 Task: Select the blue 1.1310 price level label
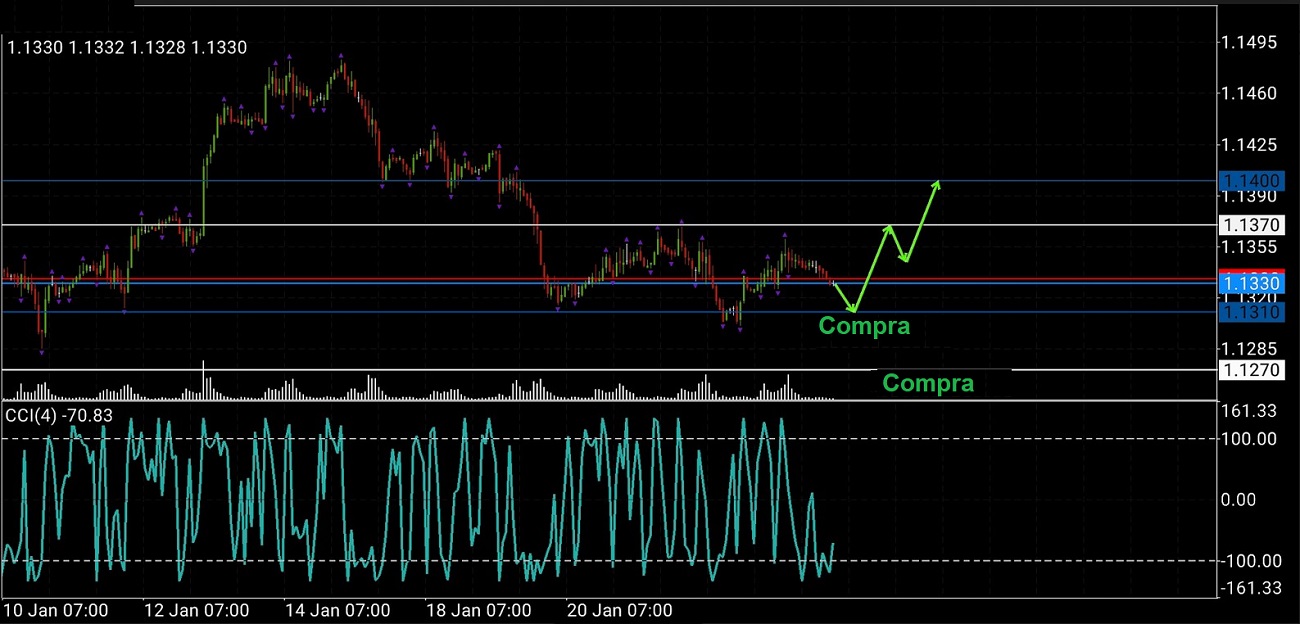pyautogui.click(x=1250, y=312)
